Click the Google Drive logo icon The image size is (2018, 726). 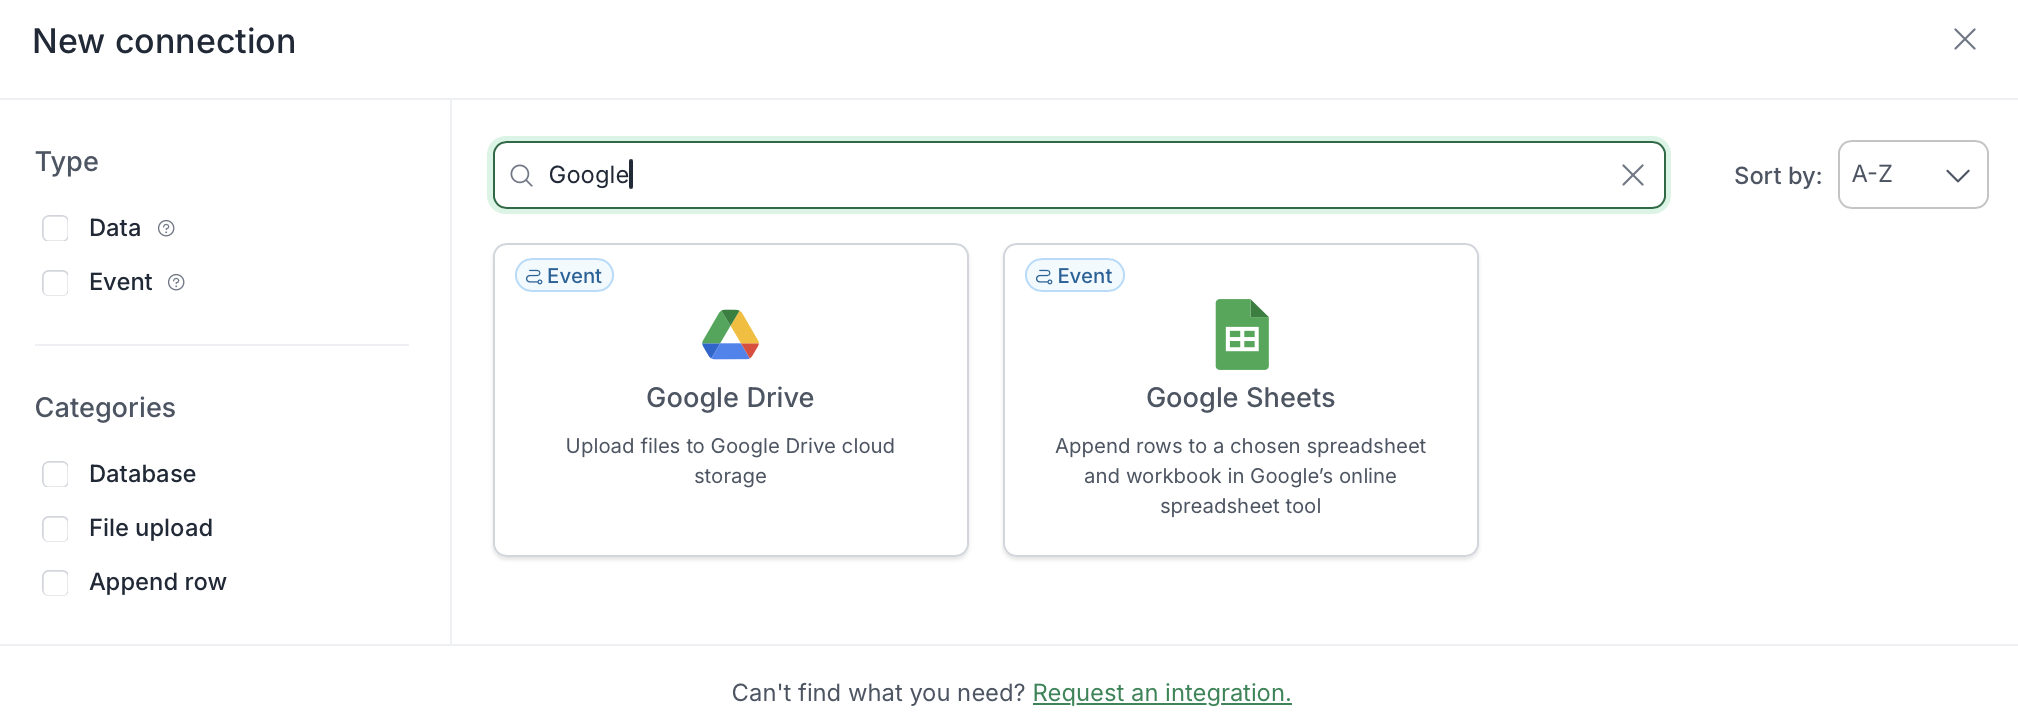click(x=730, y=334)
